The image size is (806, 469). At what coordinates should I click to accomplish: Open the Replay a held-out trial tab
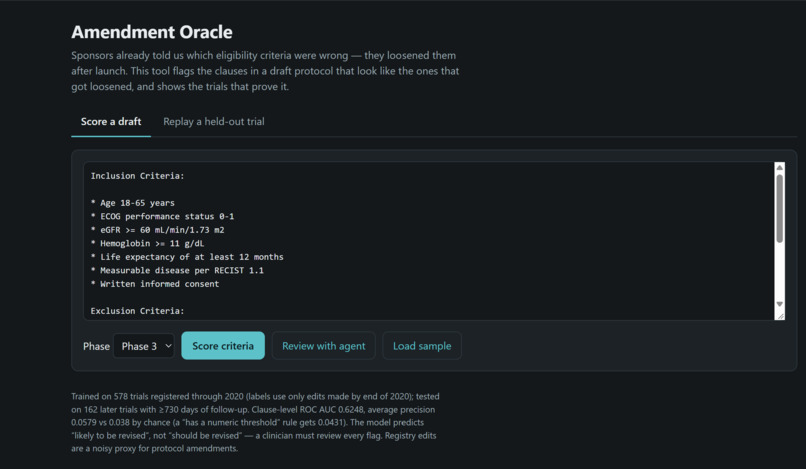click(x=214, y=122)
